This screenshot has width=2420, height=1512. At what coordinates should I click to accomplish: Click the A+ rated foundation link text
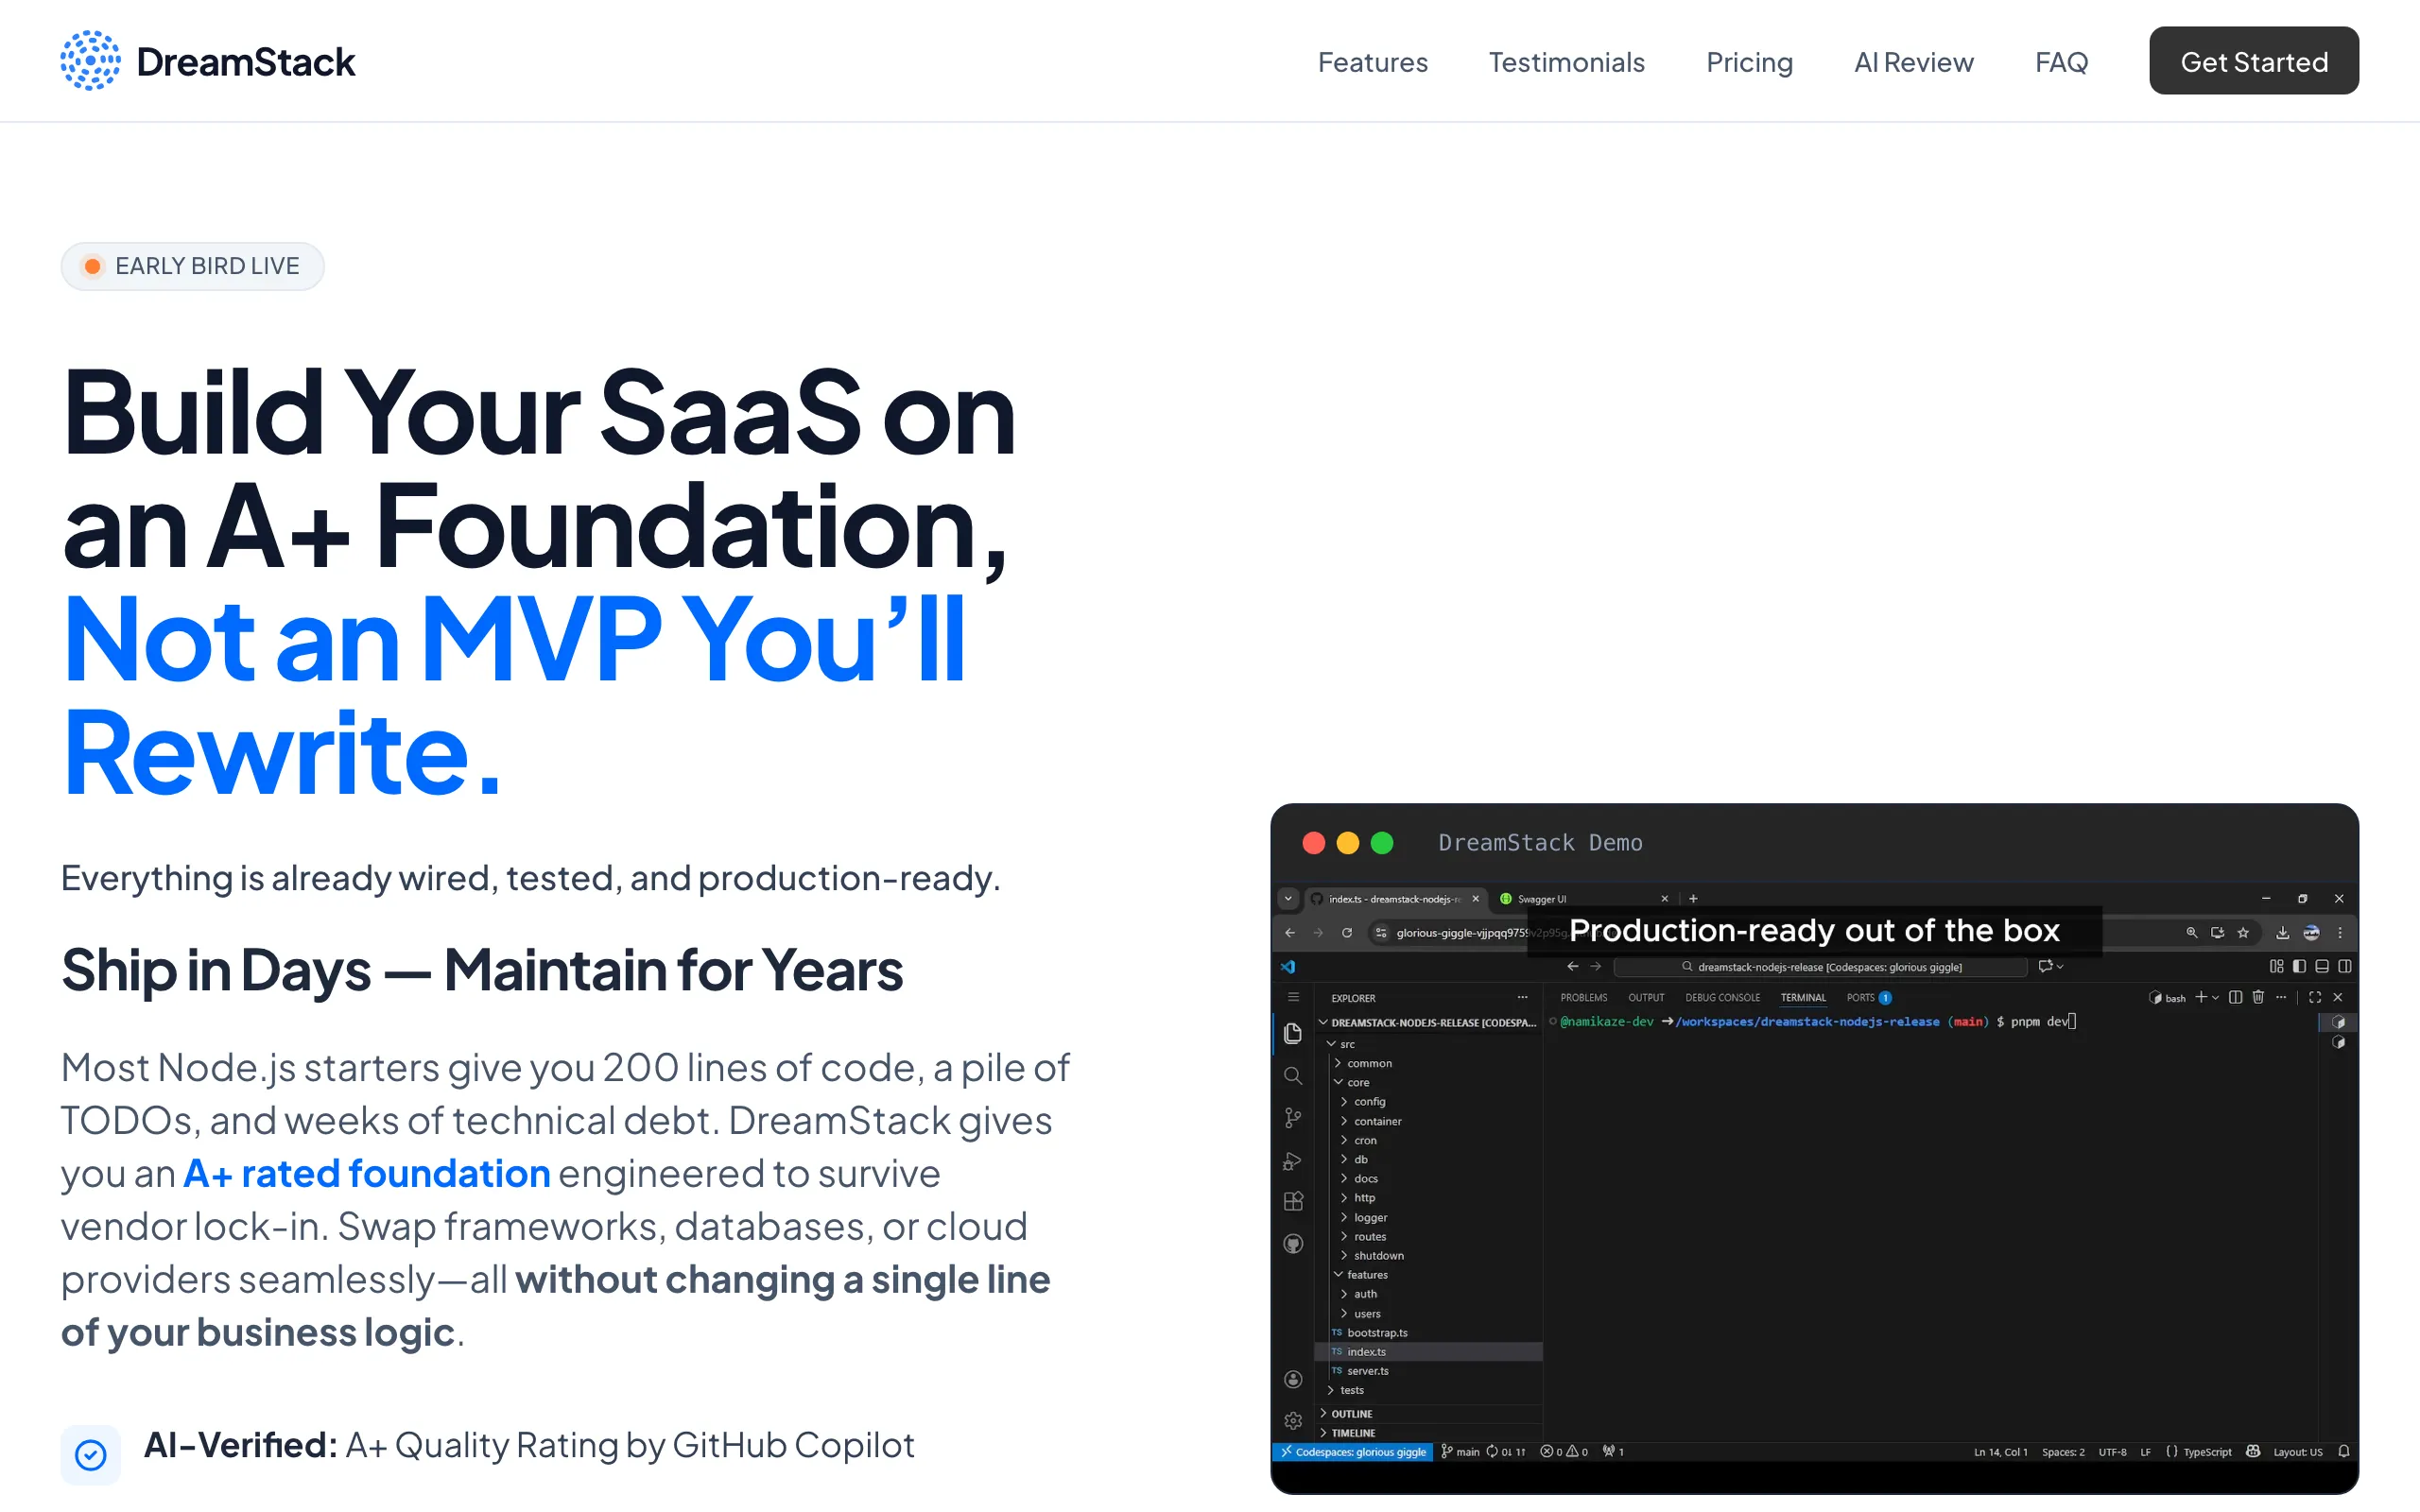[x=366, y=1173]
